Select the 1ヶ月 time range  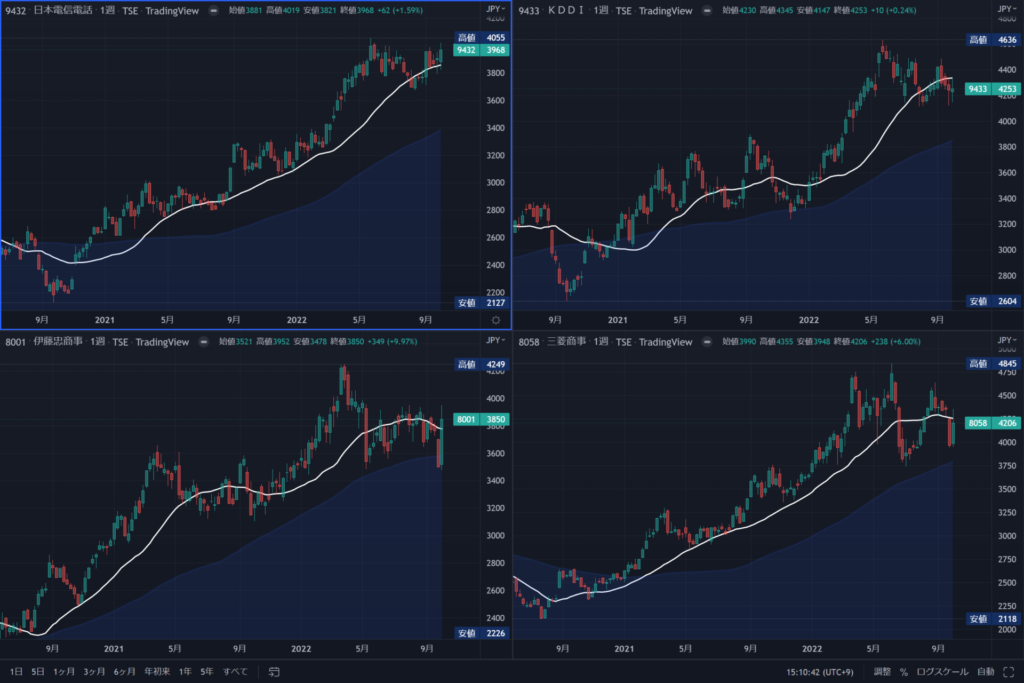click(x=64, y=672)
